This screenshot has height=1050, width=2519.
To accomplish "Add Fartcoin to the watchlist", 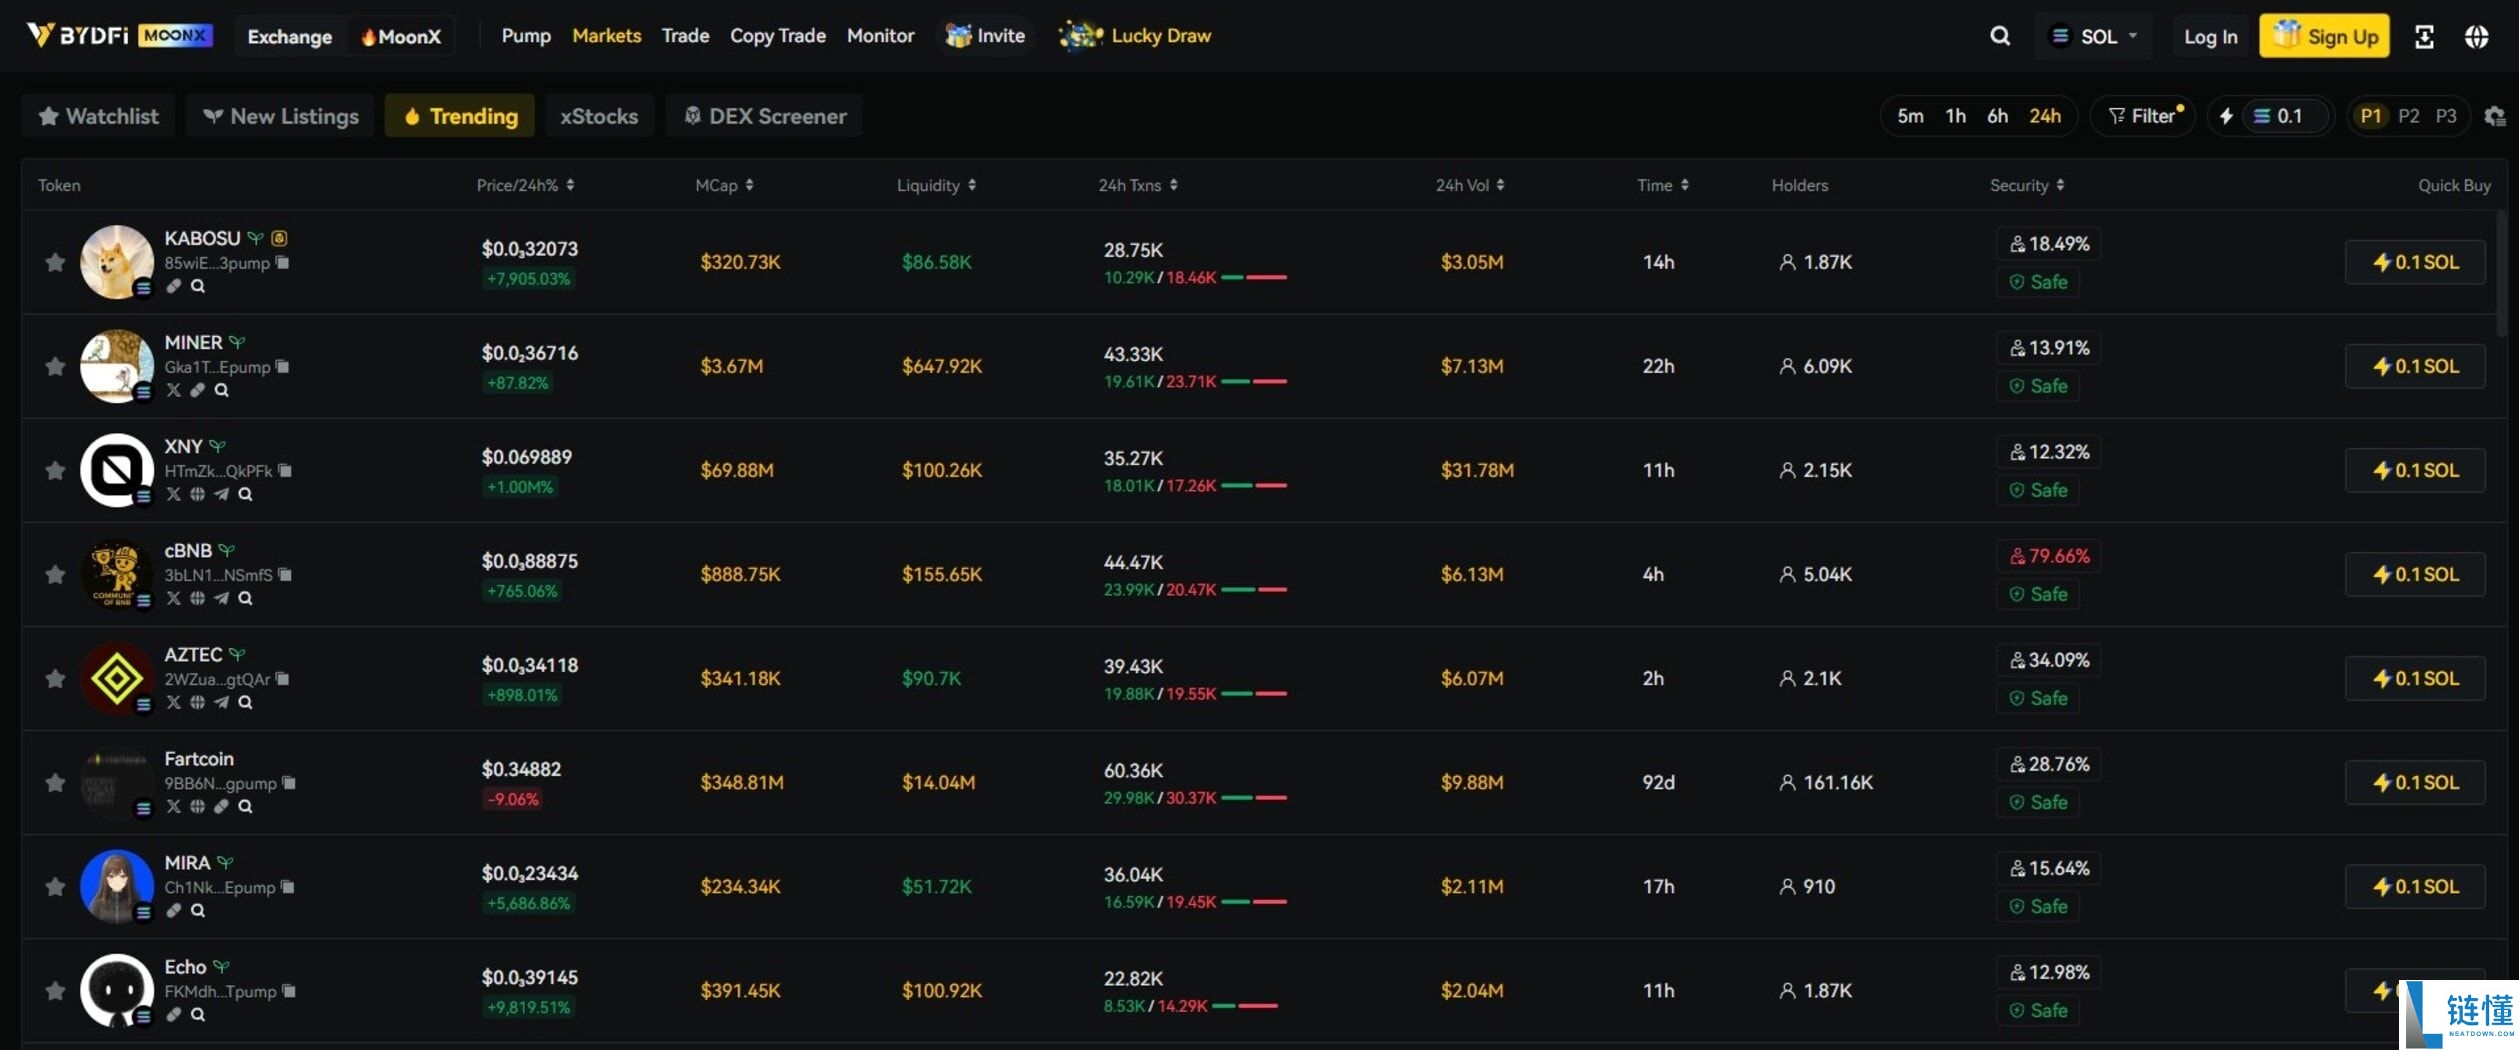I will 55,782.
